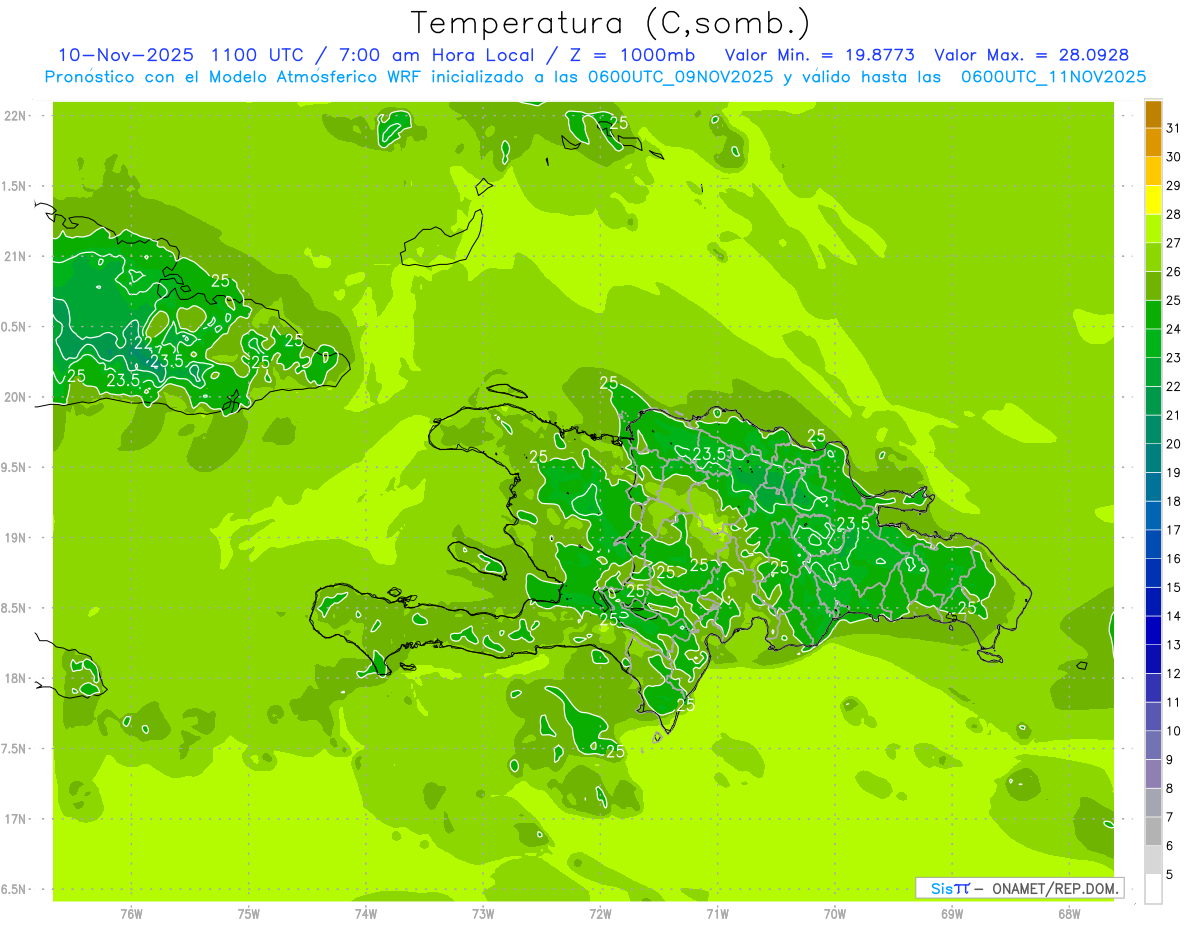Click the '21N' latitude axis label

coord(17,256)
